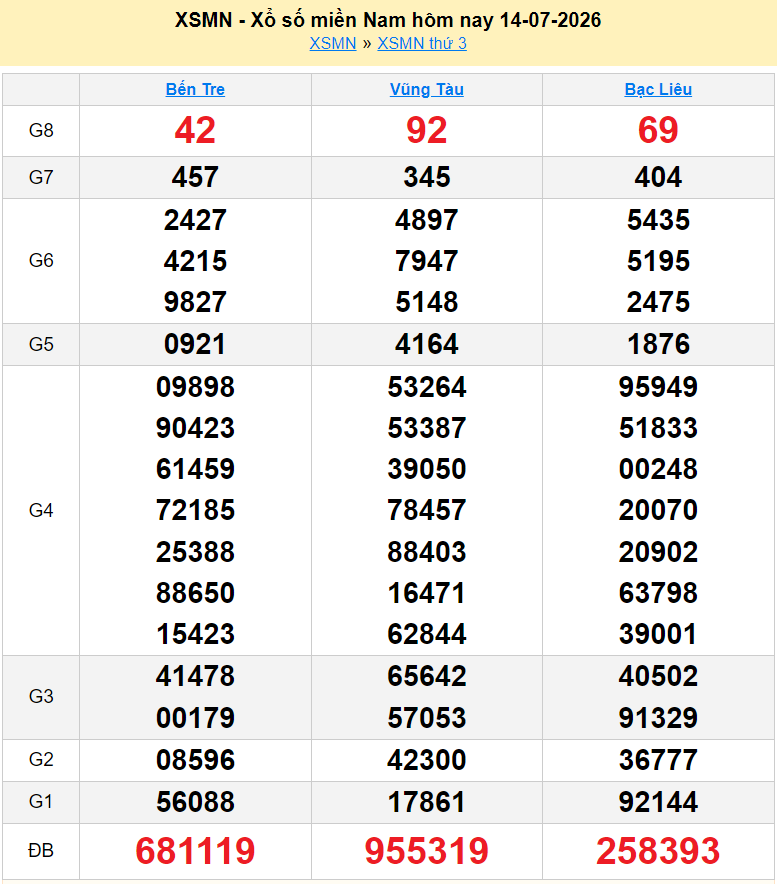Select G4 number 78457
Screen dimensions: 777x884
[427, 511]
